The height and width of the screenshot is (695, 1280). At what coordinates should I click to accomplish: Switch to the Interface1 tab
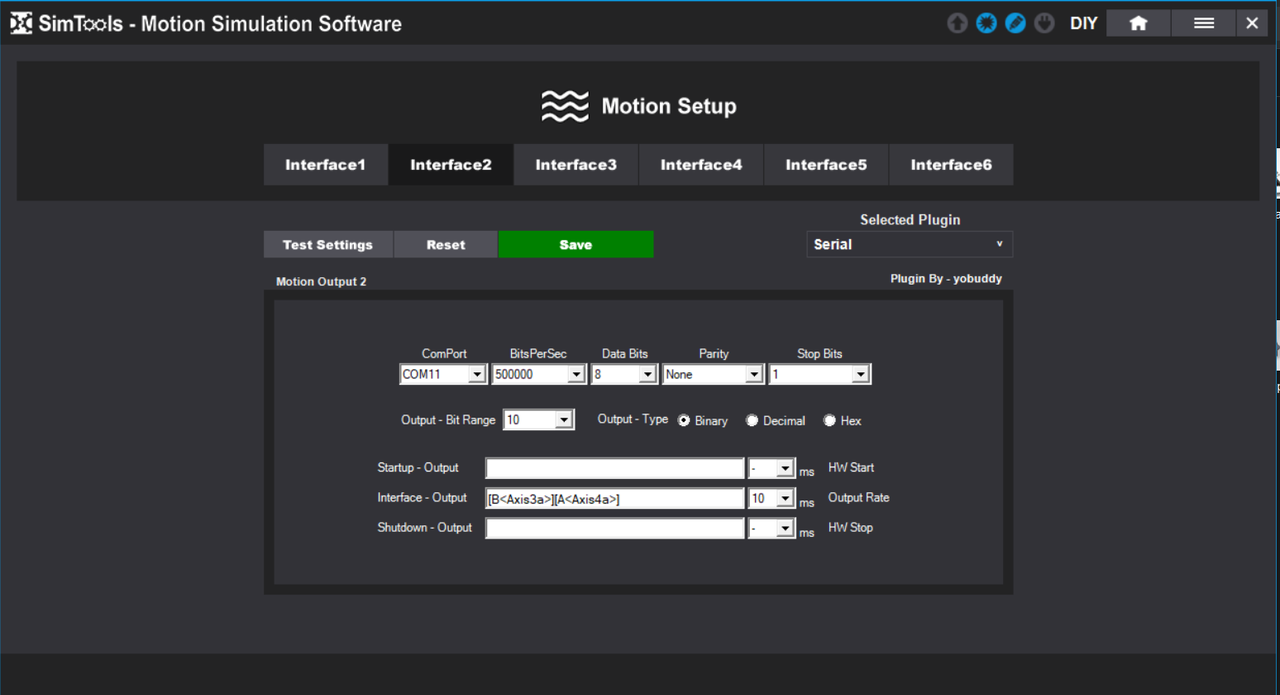click(325, 165)
